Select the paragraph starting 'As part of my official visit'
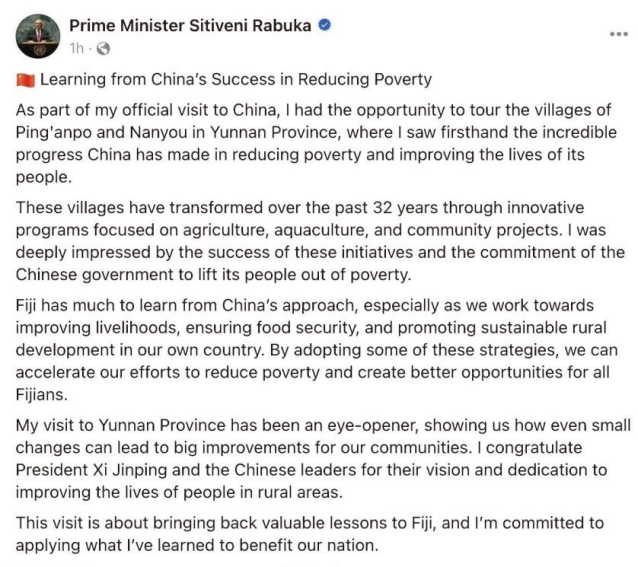Viewport: 638px width, 567px height. click(x=316, y=143)
